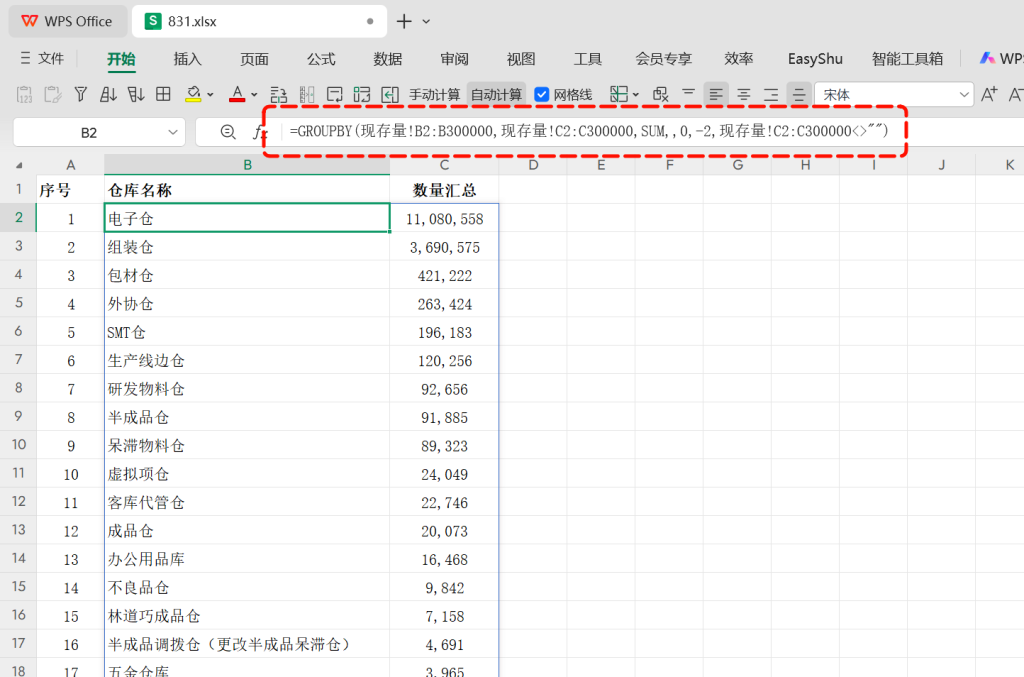This screenshot has height=677, width=1024.
Task: Click cell containing 呆滞物料仓
Action: (x=247, y=445)
